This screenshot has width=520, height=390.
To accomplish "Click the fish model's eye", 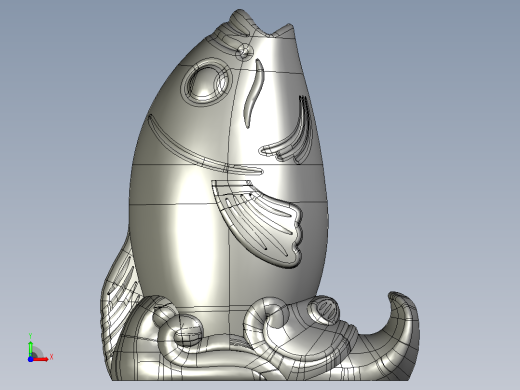I will pos(206,81).
